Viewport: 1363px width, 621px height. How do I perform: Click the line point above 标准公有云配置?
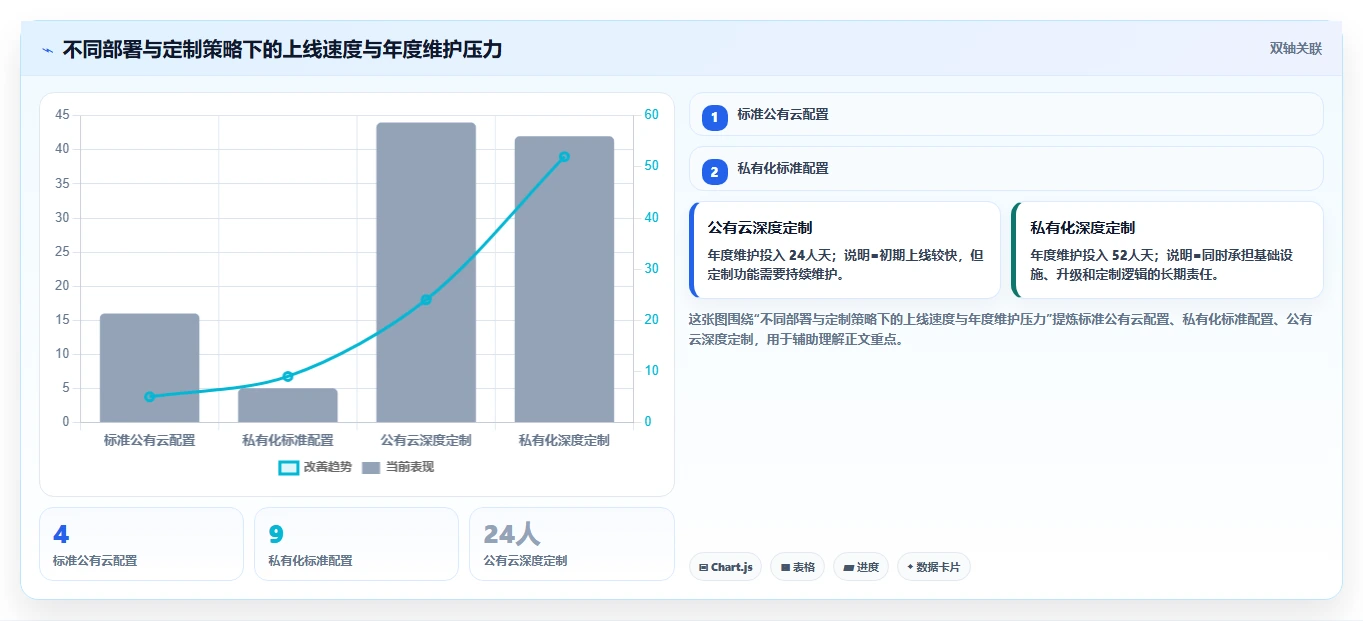point(150,397)
